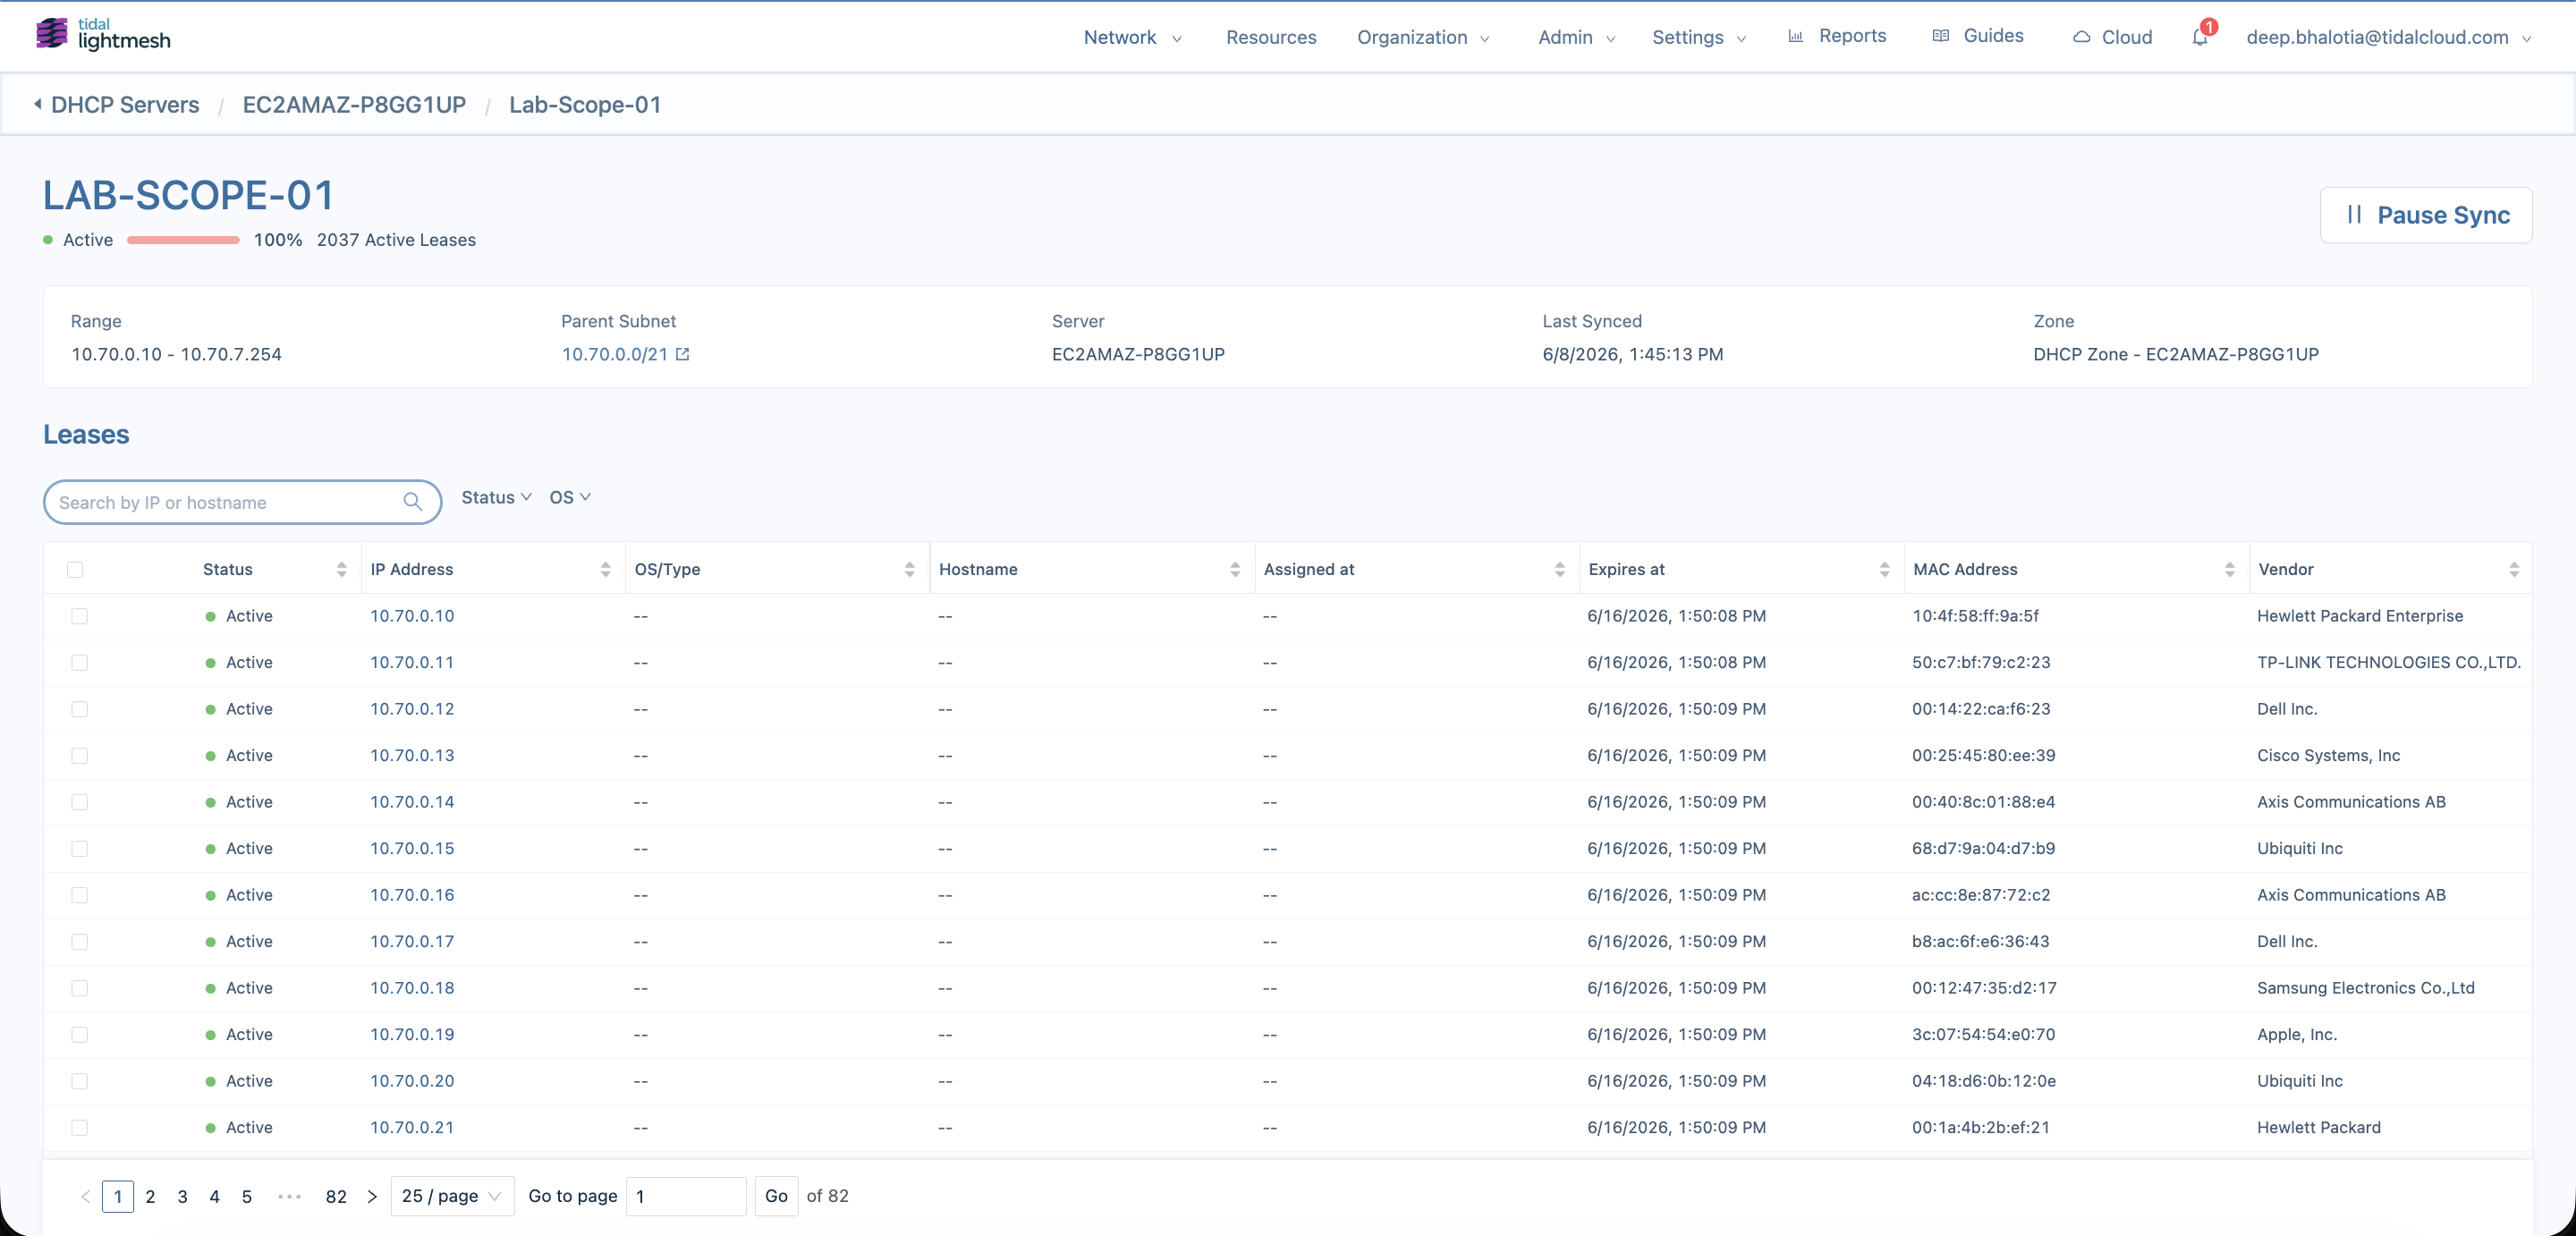Select checkbox for lease 10.70.0.17
This screenshot has width=2576, height=1236.
point(80,941)
